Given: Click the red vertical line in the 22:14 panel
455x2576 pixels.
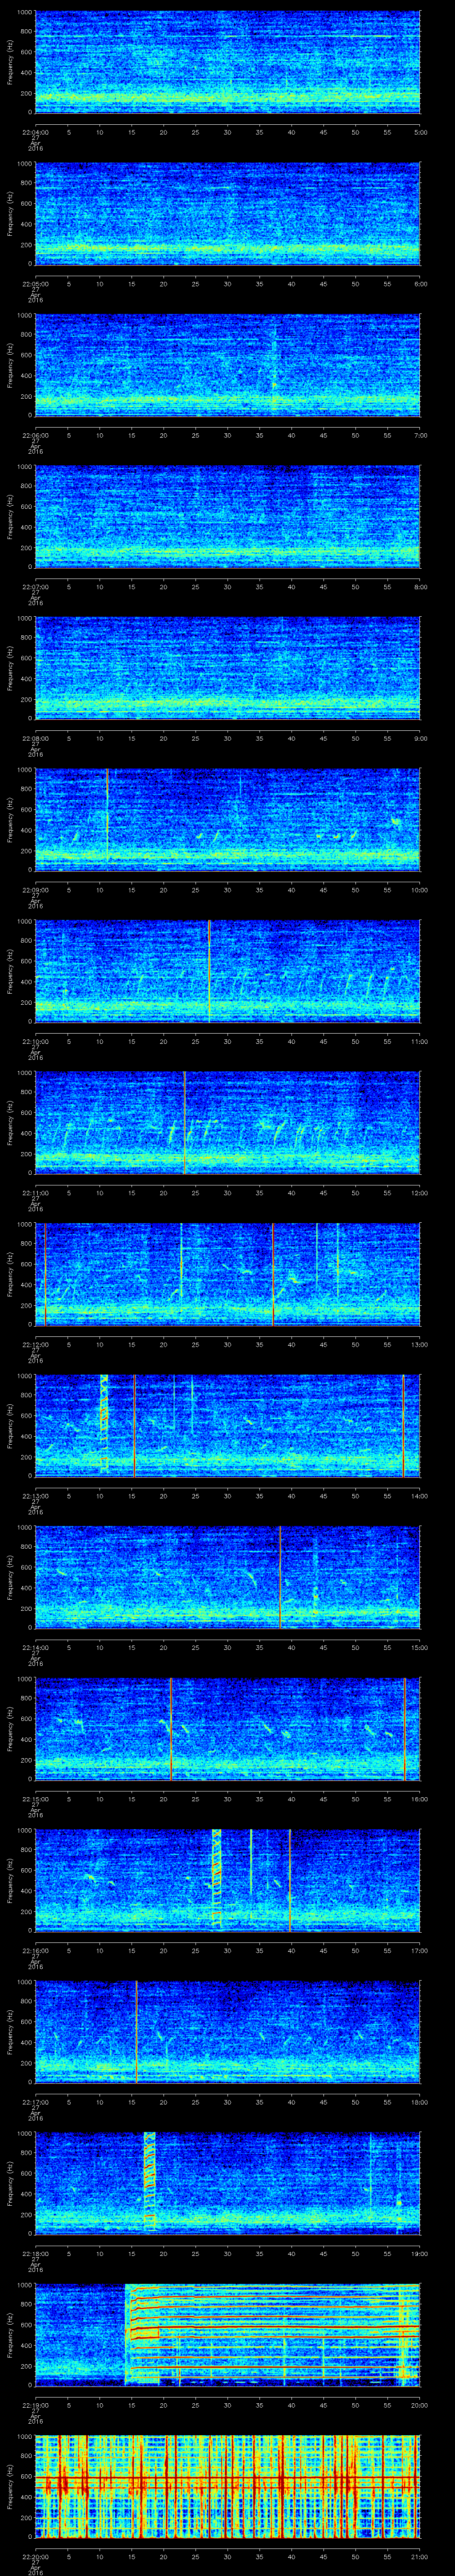Looking at the screenshot, I should (x=280, y=1577).
